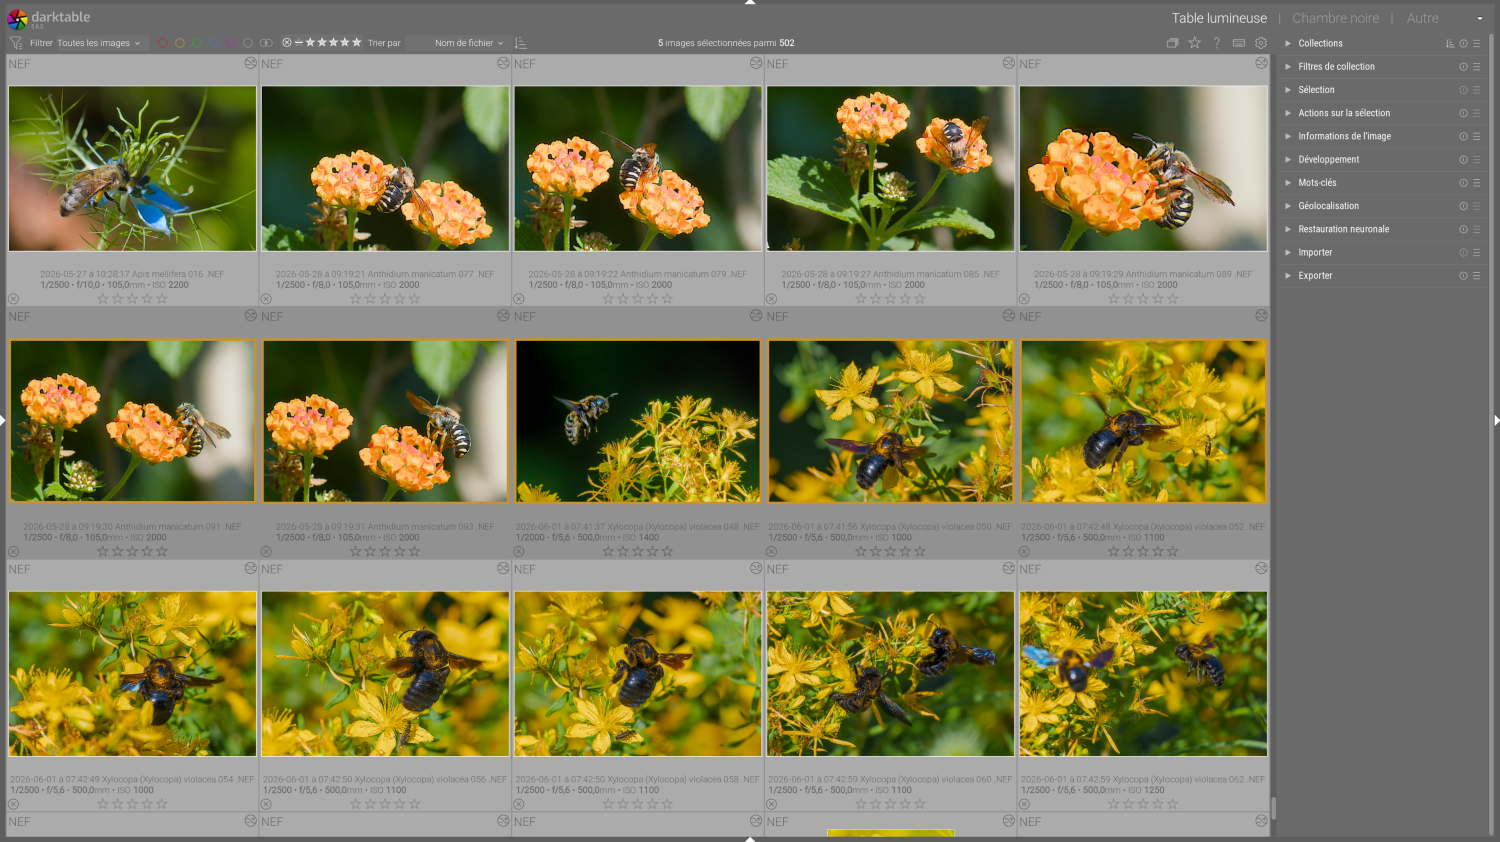The image size is (1500, 842).
Task: Expand the Sélection module
Action: coord(1288,90)
